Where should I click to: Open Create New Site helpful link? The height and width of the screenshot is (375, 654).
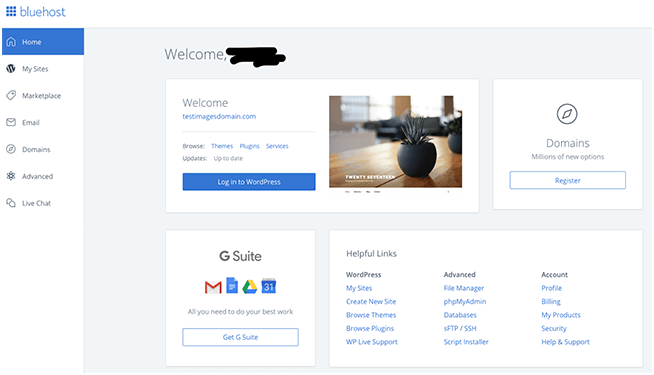[x=371, y=301]
